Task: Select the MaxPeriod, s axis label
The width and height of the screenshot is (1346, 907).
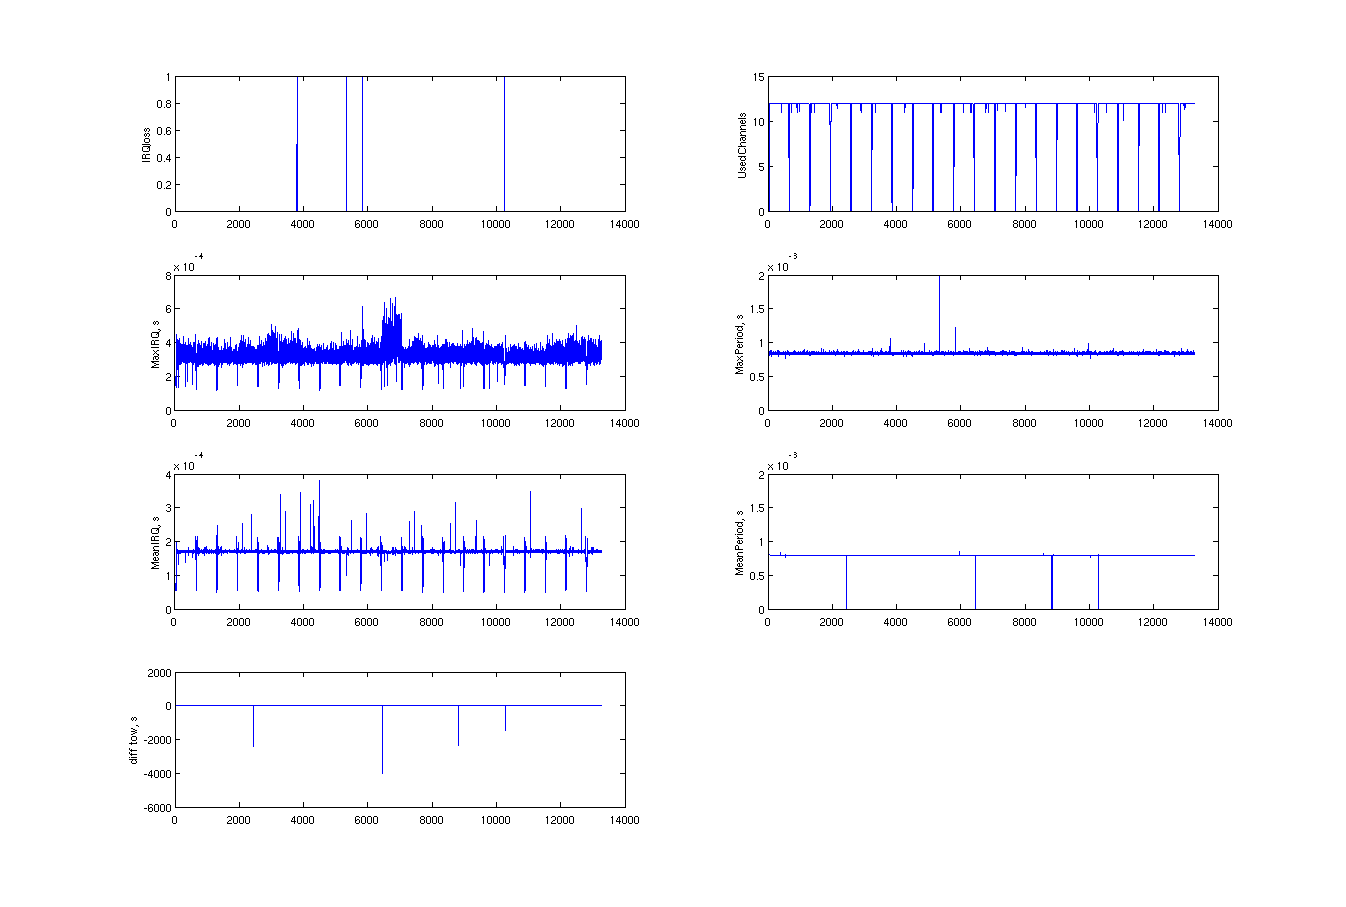Action: (740, 344)
